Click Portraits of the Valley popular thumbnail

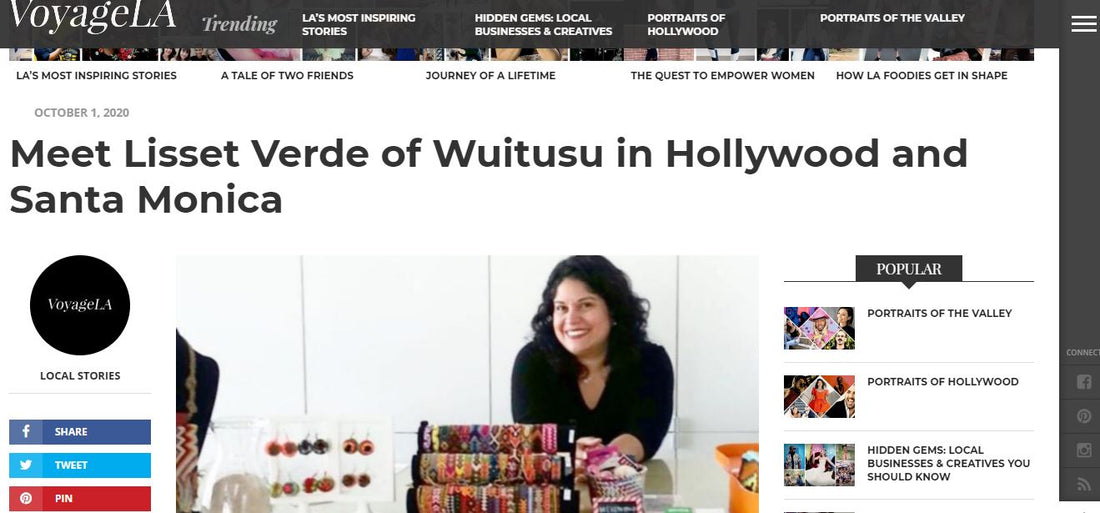(x=819, y=328)
